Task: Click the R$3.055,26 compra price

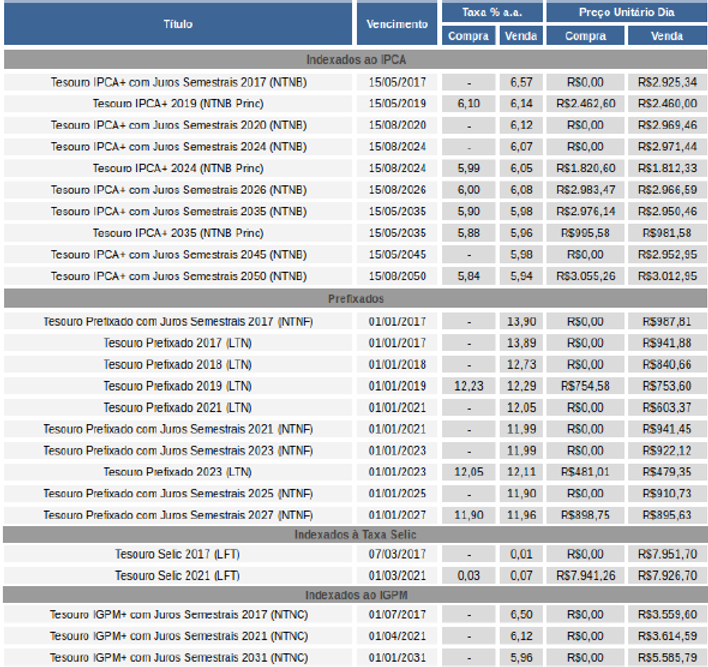Action: click(x=586, y=276)
